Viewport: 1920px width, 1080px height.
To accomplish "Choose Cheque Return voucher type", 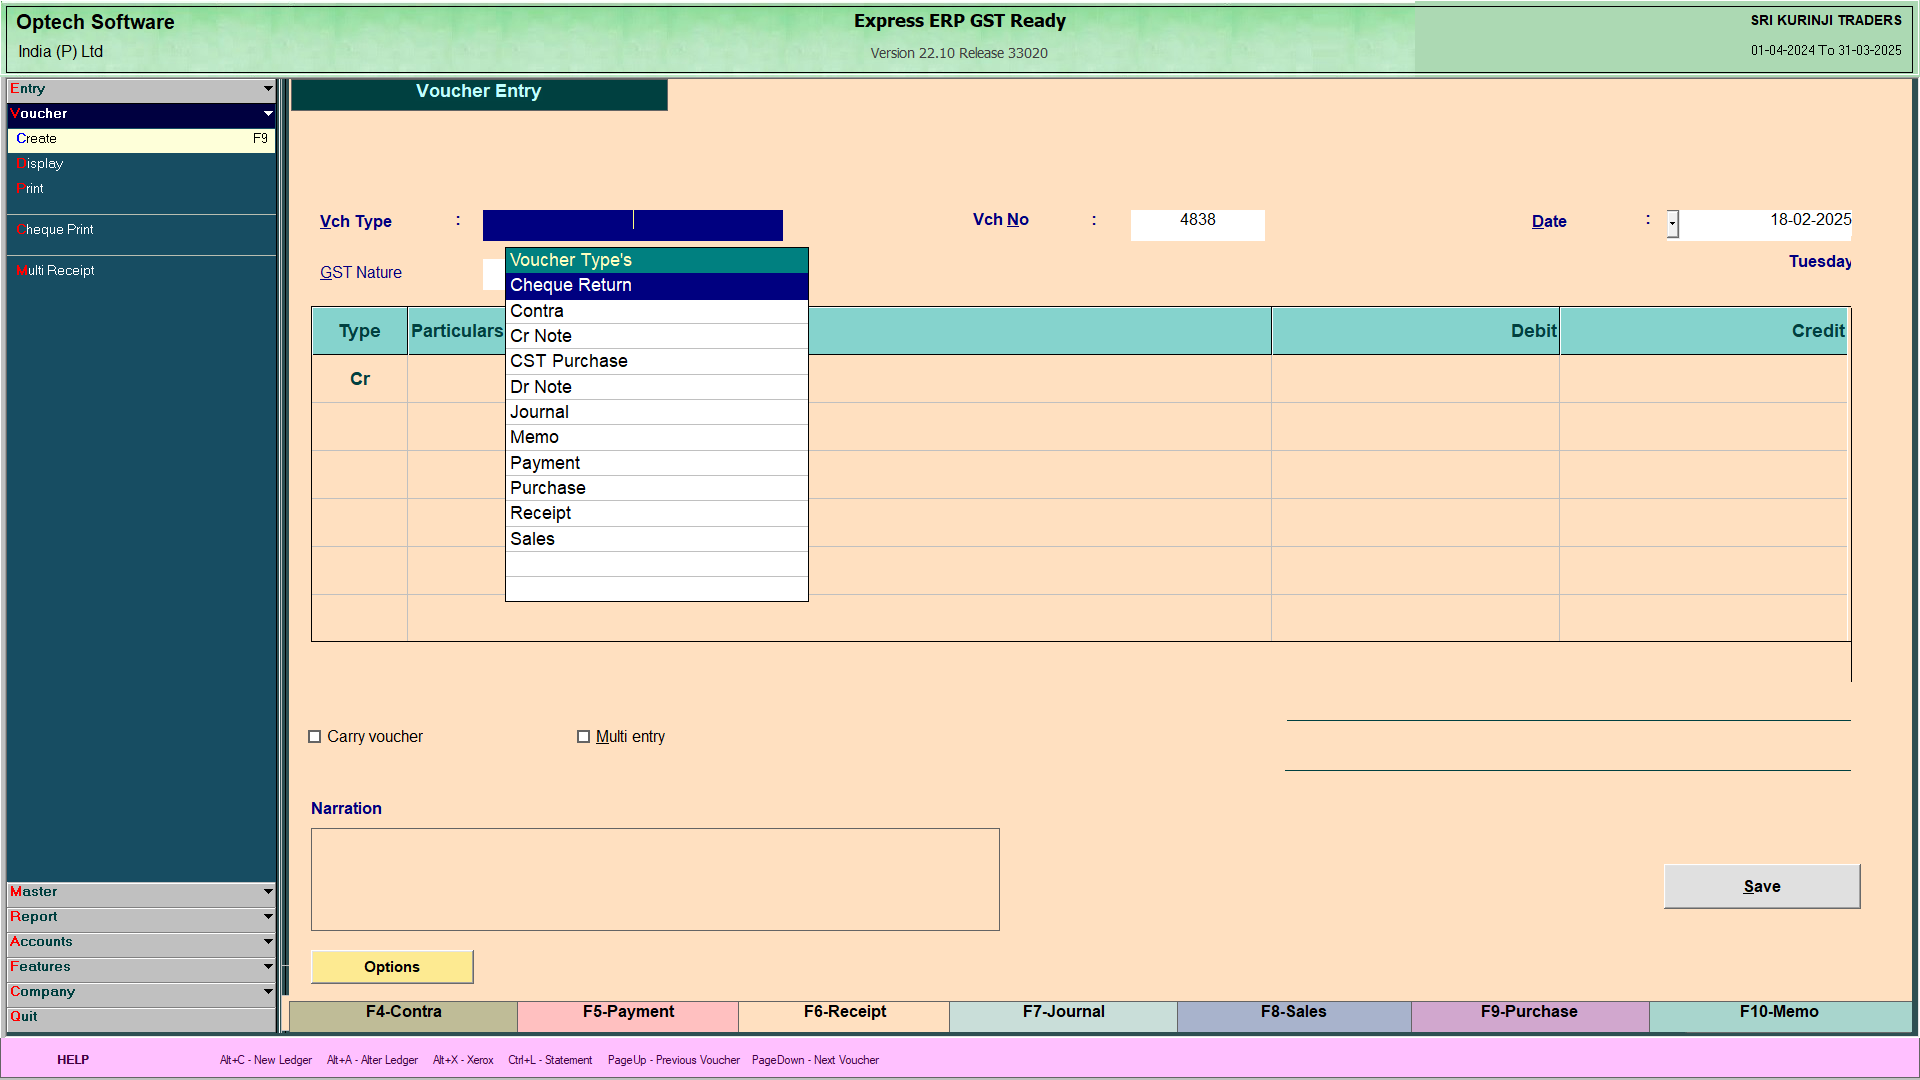I will click(x=571, y=285).
